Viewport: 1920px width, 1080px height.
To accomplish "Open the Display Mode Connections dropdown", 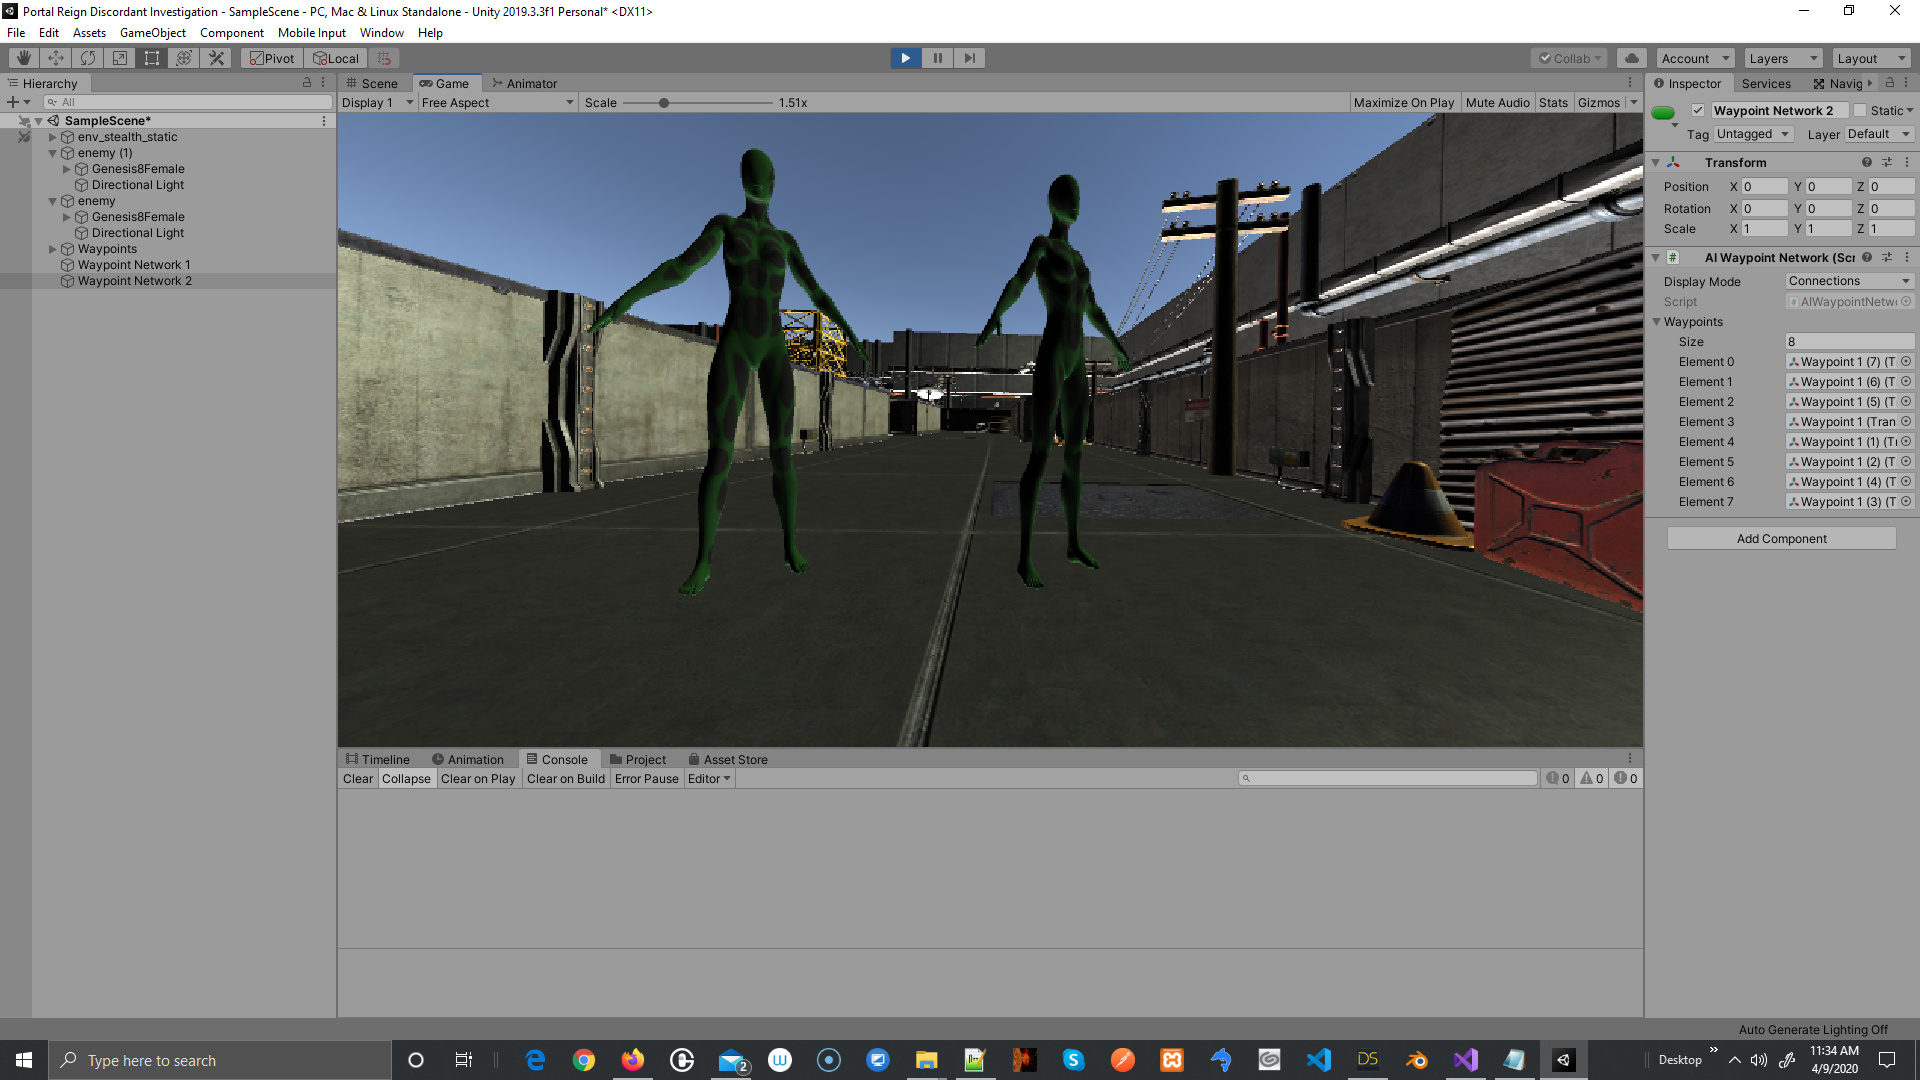I will [x=1849, y=281].
